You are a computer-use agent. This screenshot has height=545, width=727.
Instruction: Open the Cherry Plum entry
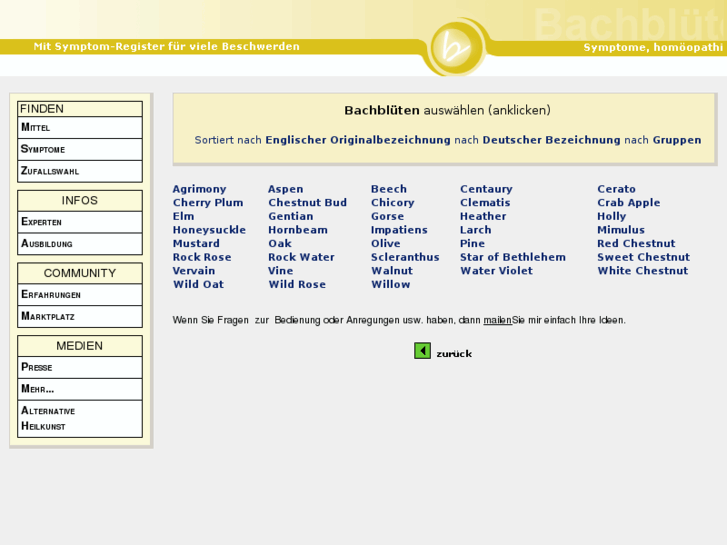tap(208, 203)
